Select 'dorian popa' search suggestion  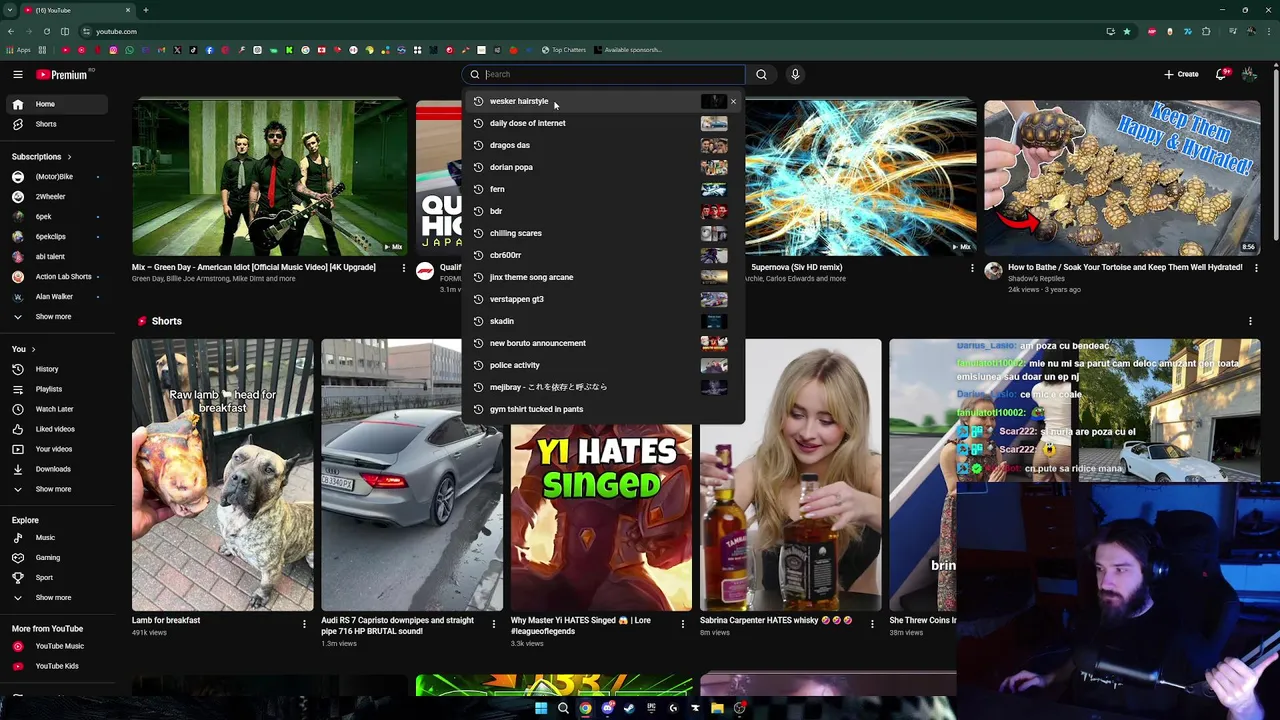604,167
